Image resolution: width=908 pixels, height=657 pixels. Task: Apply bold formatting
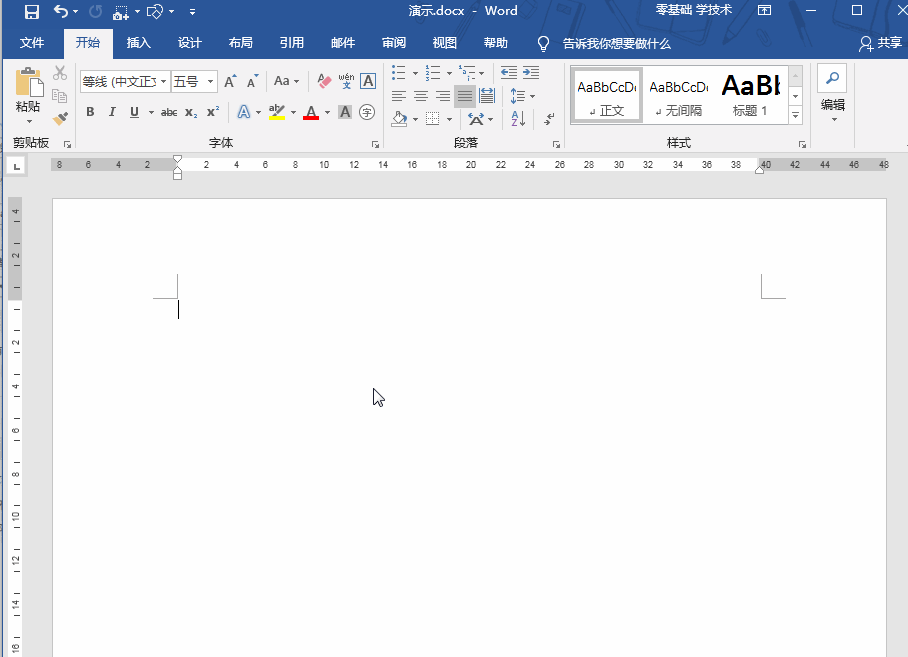click(x=90, y=111)
